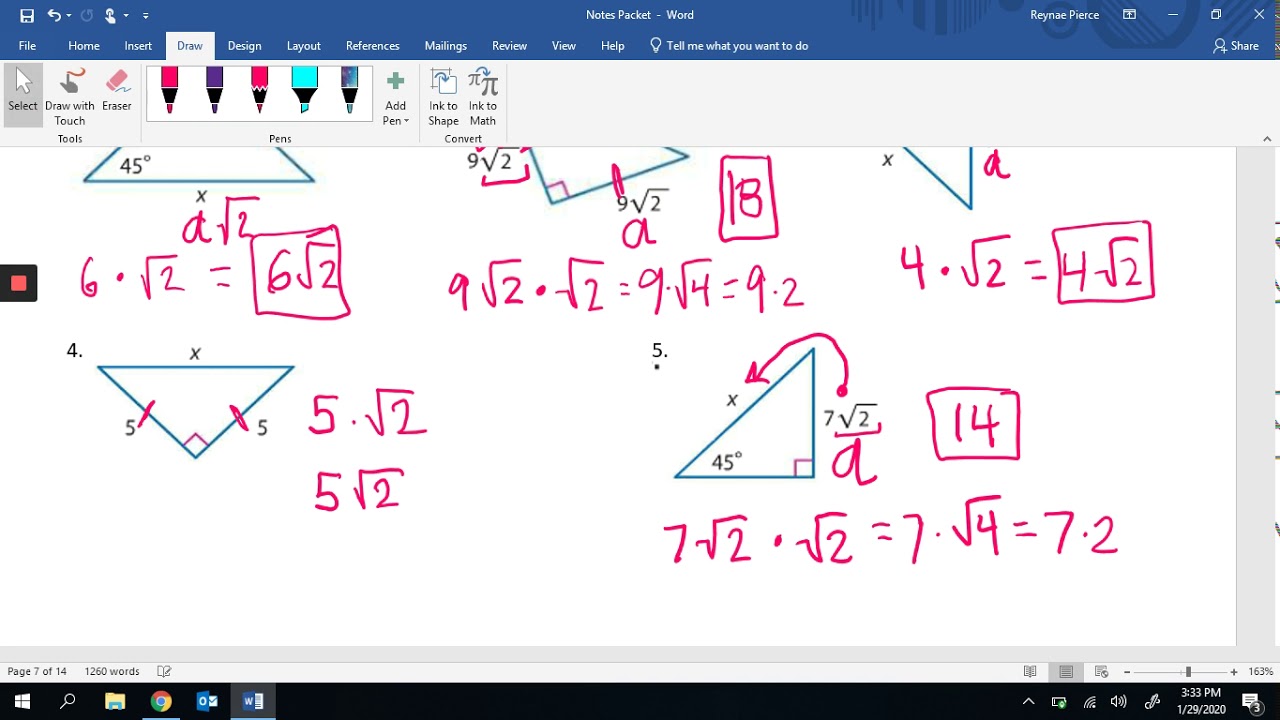
Task: Switch to the Insert tab
Action: pyautogui.click(x=138, y=46)
